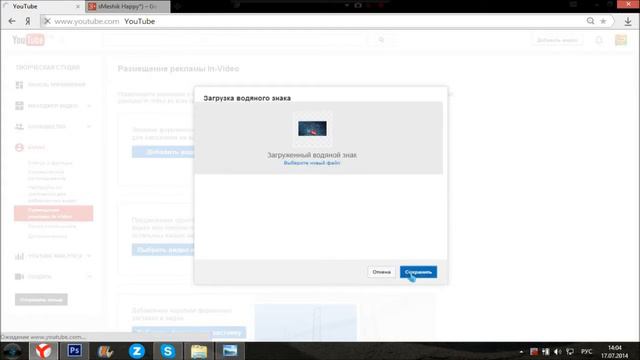The width and height of the screenshot is (640, 360).
Task: Expand the YouTube Analytics chevron
Action: pyautogui.click(x=89, y=256)
